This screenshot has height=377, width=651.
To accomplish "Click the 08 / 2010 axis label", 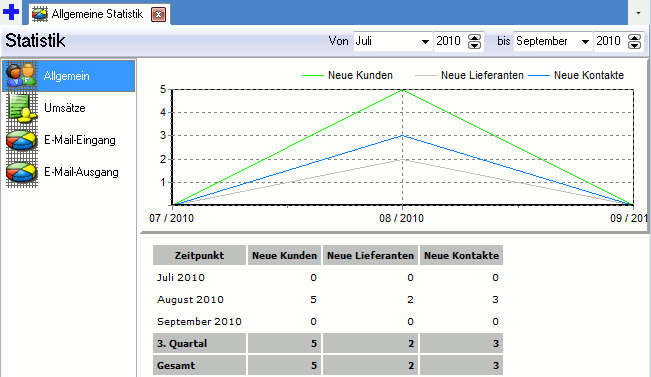I will click(401, 218).
